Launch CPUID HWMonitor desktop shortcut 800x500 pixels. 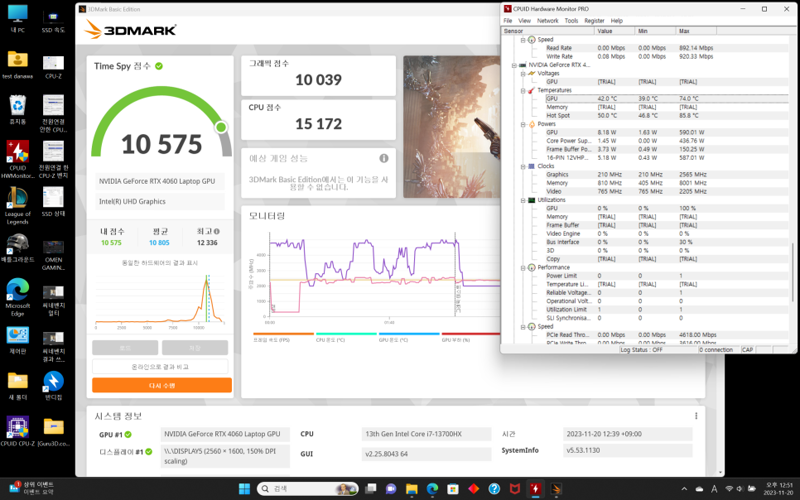[17, 159]
